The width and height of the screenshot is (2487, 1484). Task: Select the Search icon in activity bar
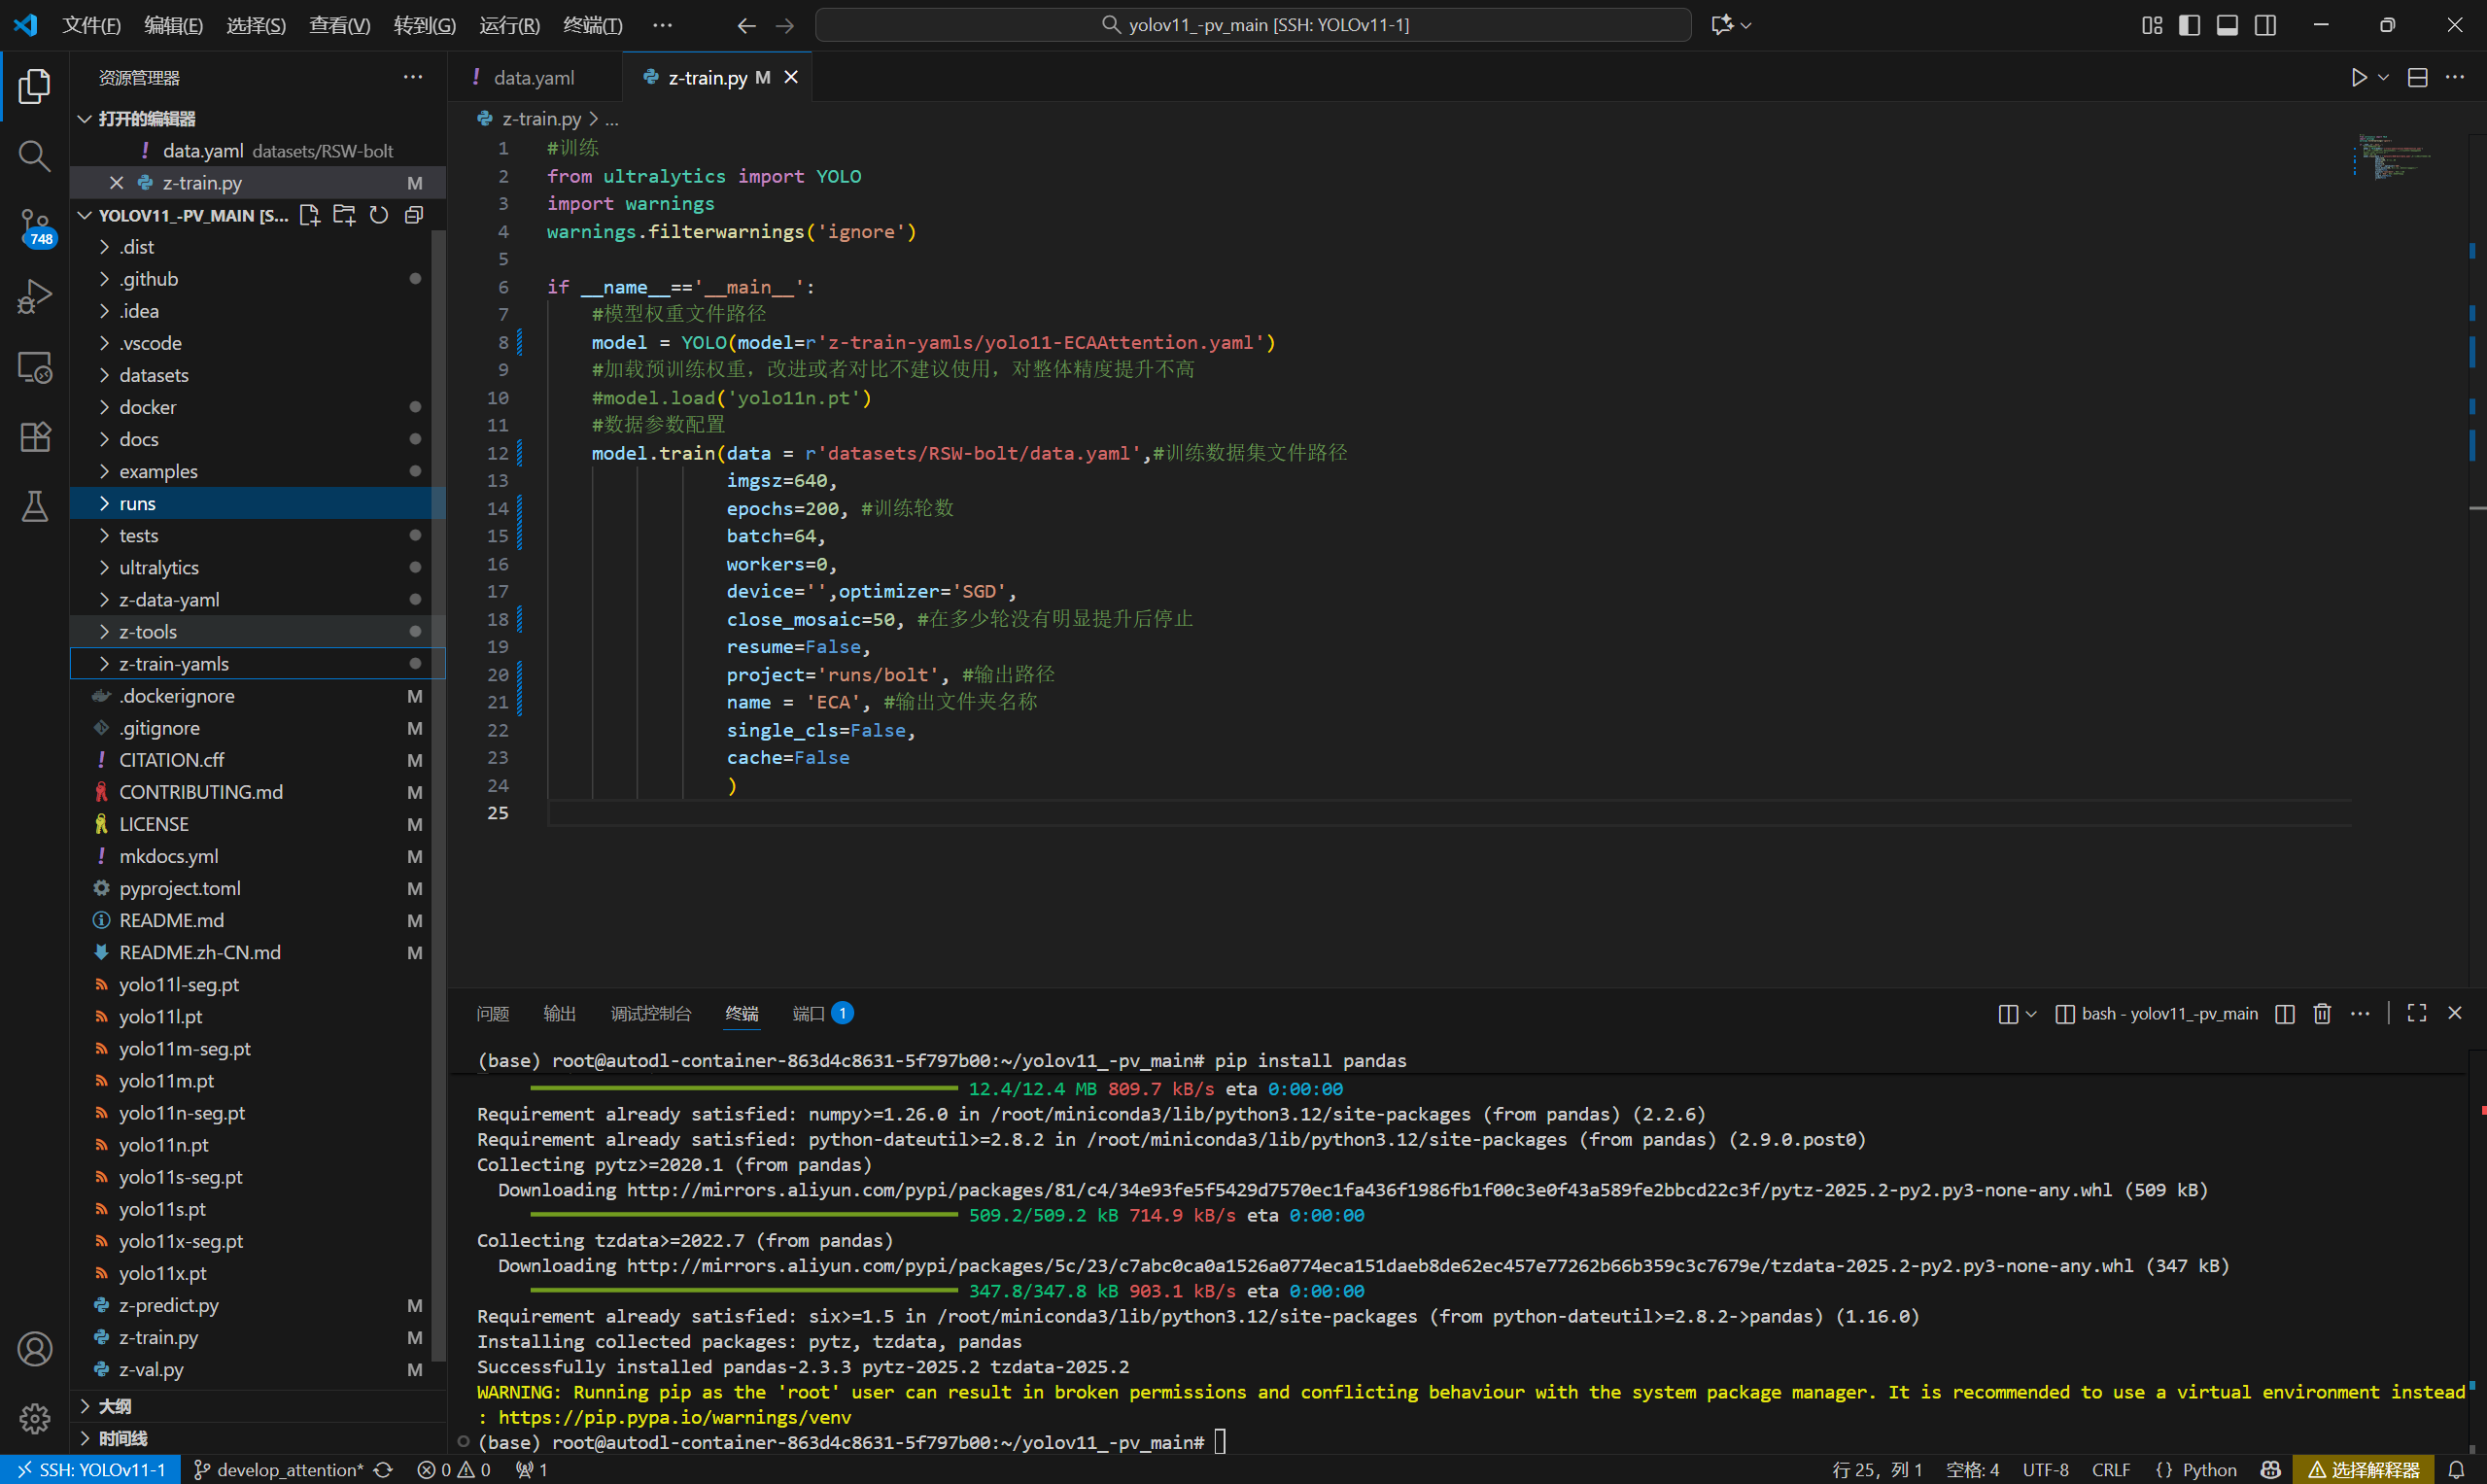35,156
